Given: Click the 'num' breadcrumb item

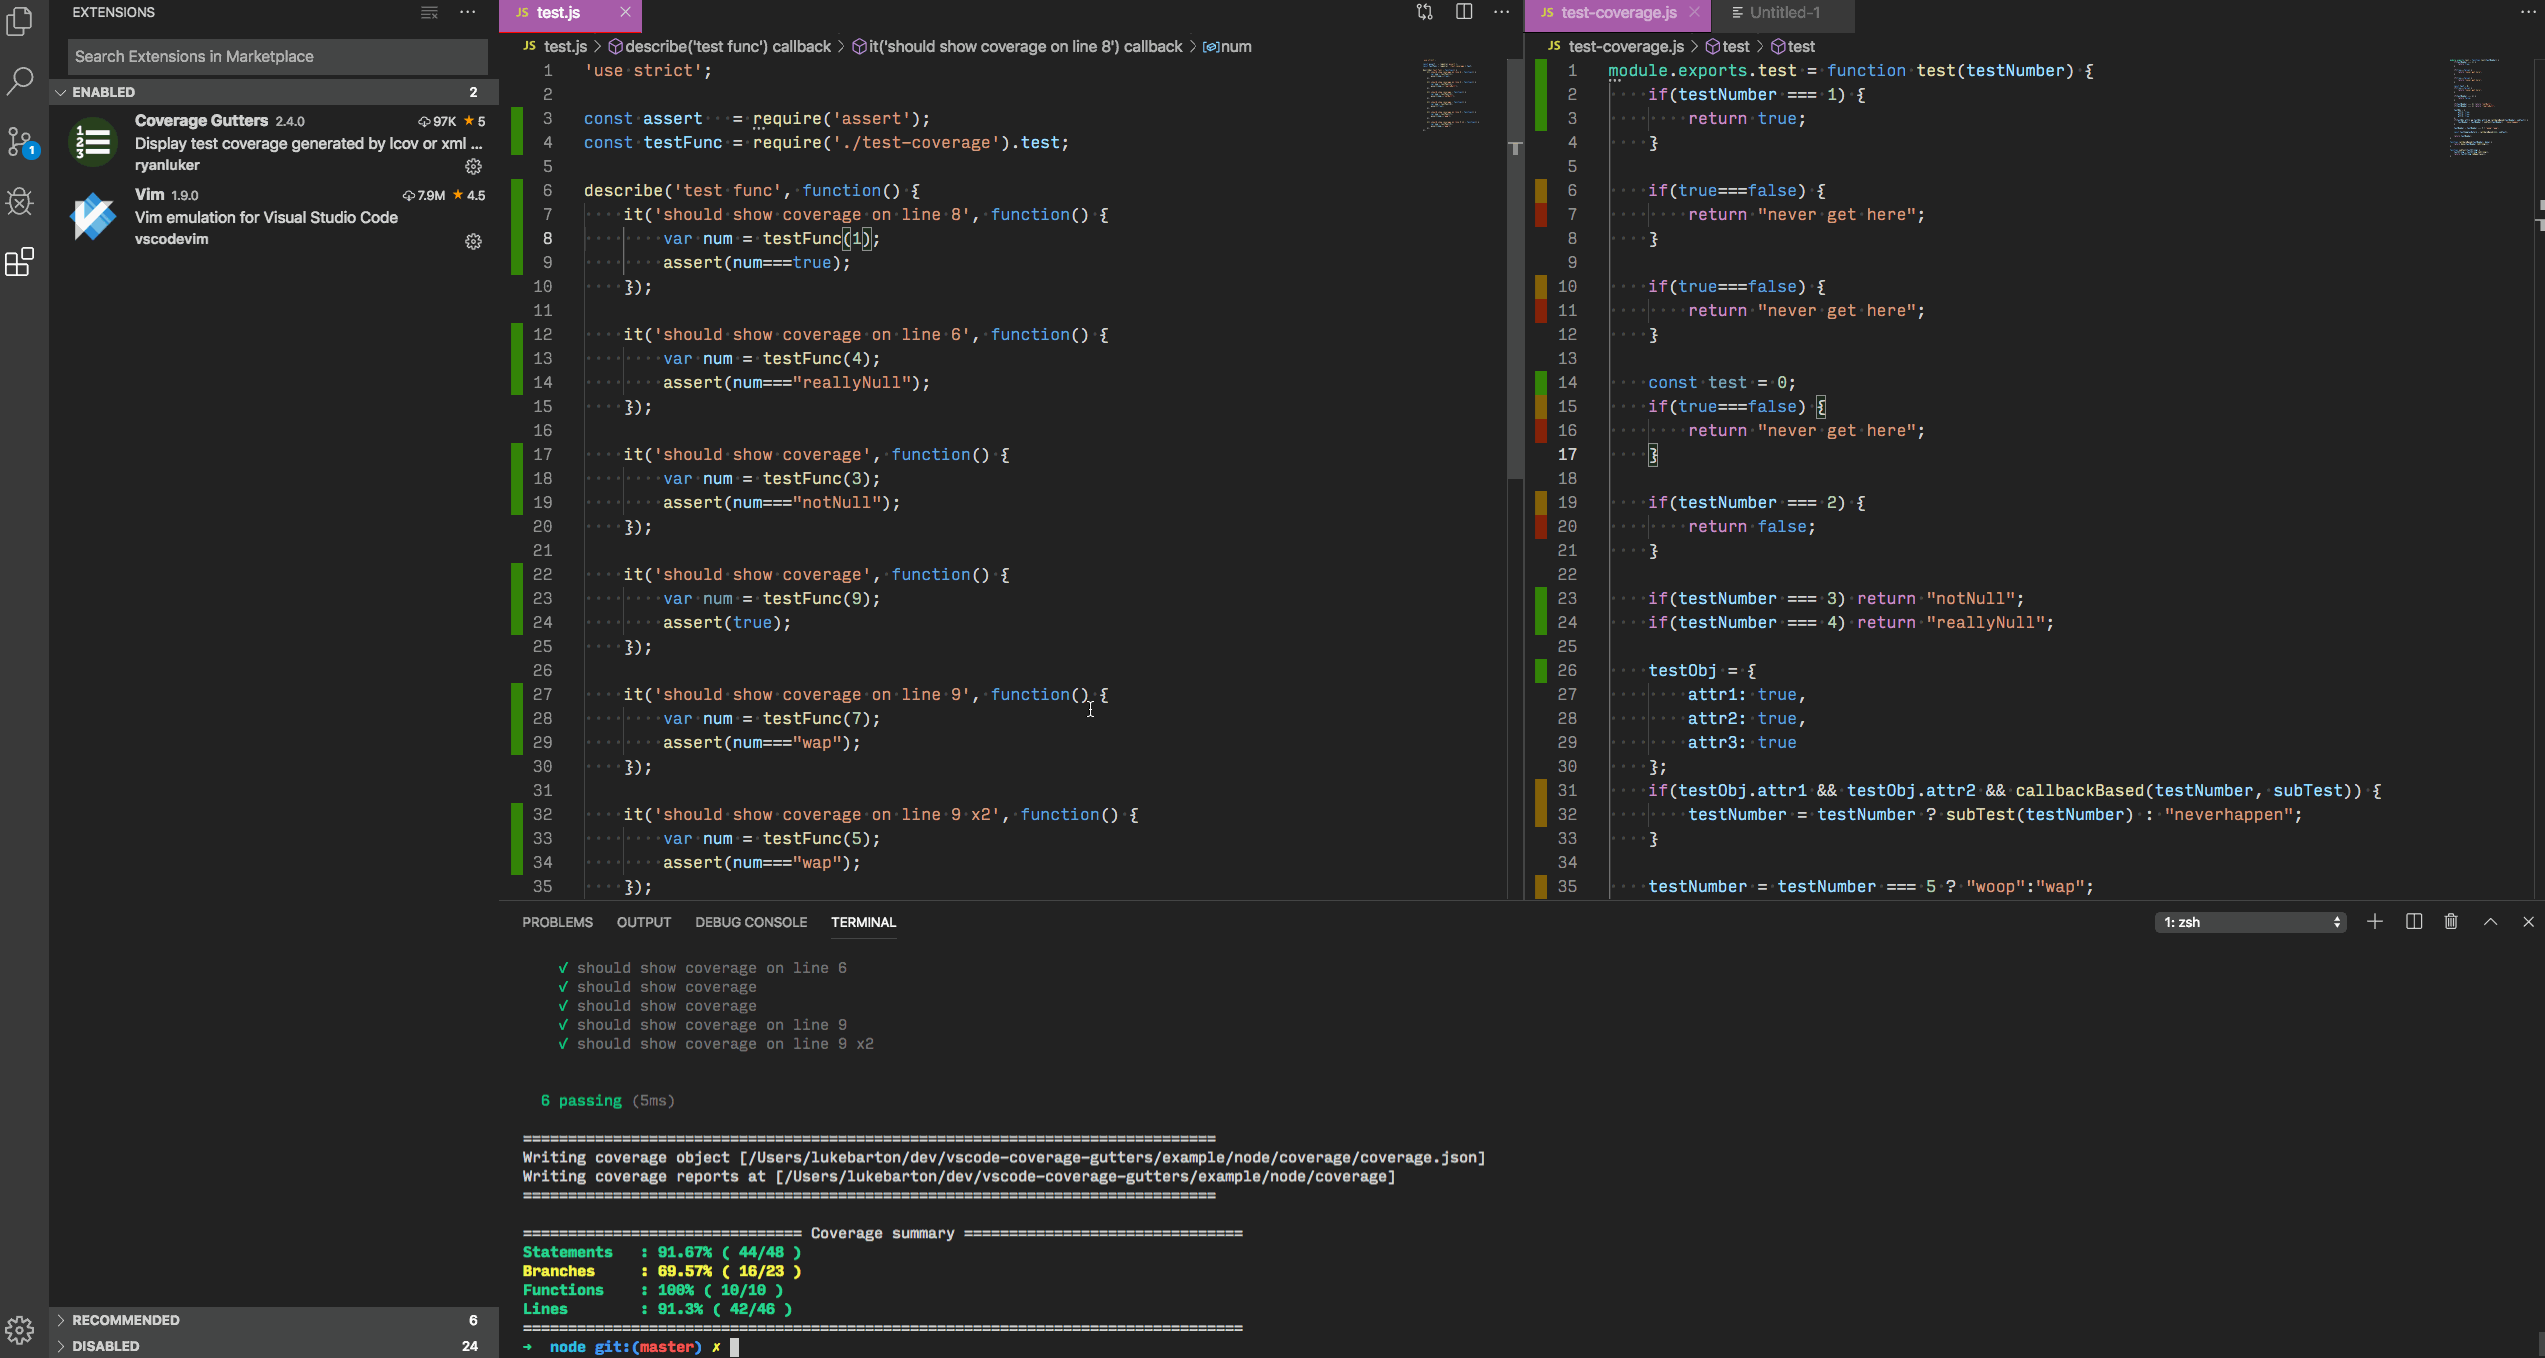Looking at the screenshot, I should point(1227,47).
